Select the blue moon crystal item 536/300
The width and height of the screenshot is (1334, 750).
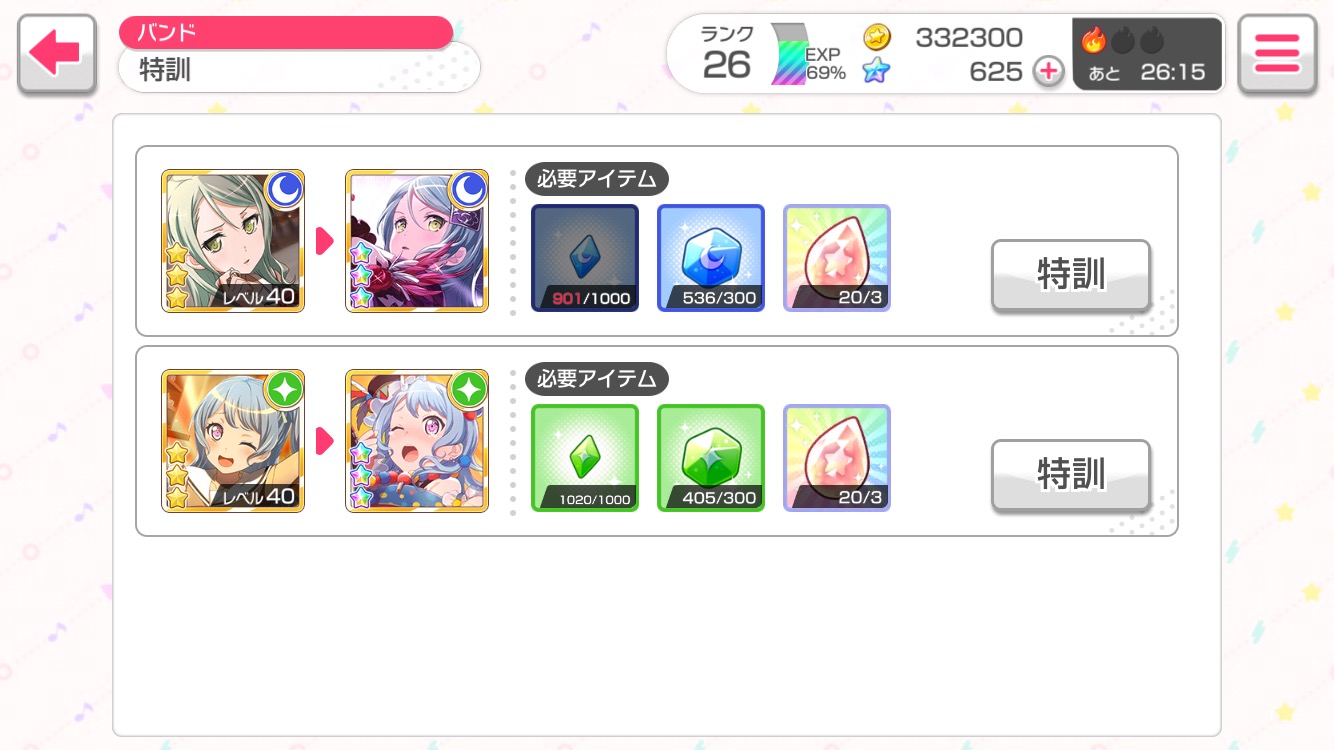pyautogui.click(x=711, y=258)
